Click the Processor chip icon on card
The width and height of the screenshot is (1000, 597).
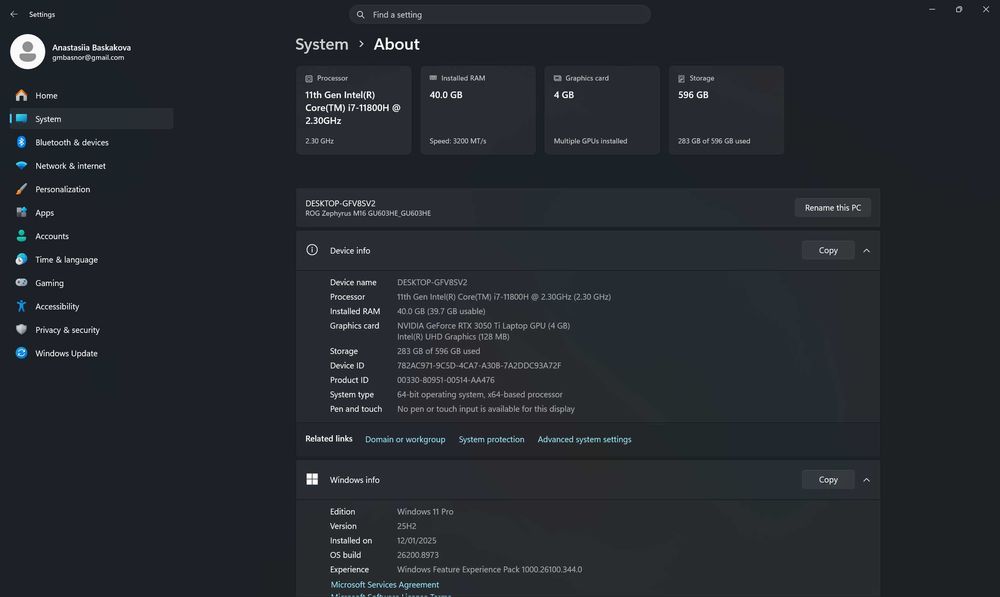309,78
